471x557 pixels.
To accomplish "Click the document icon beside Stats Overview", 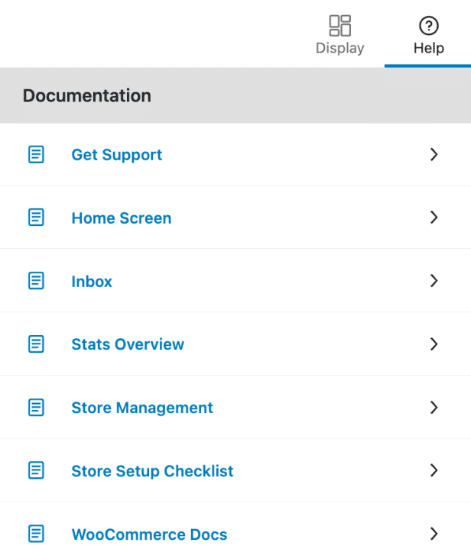I will tap(36, 344).
